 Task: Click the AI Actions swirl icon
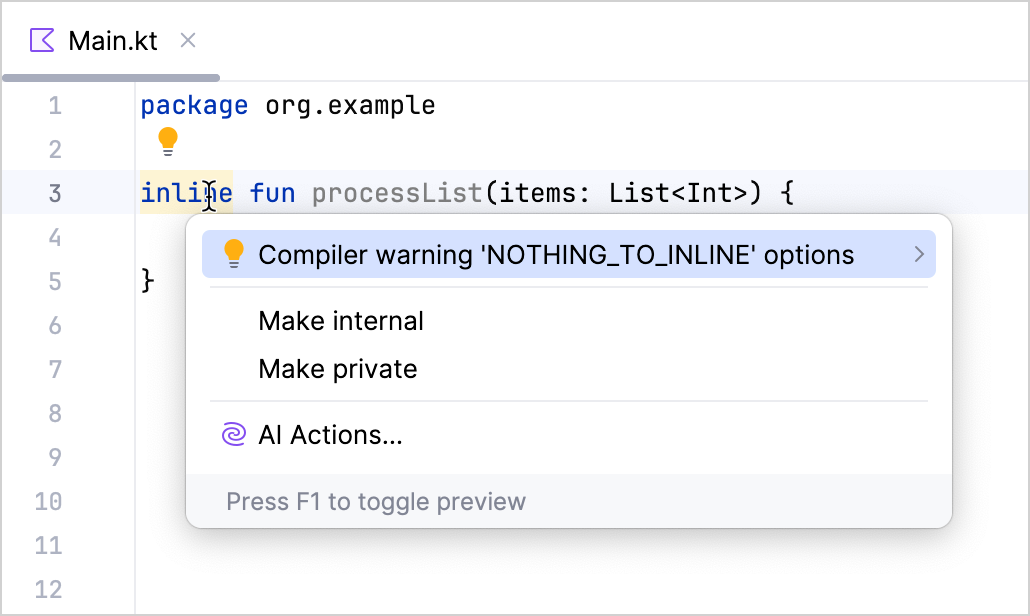coord(232,435)
